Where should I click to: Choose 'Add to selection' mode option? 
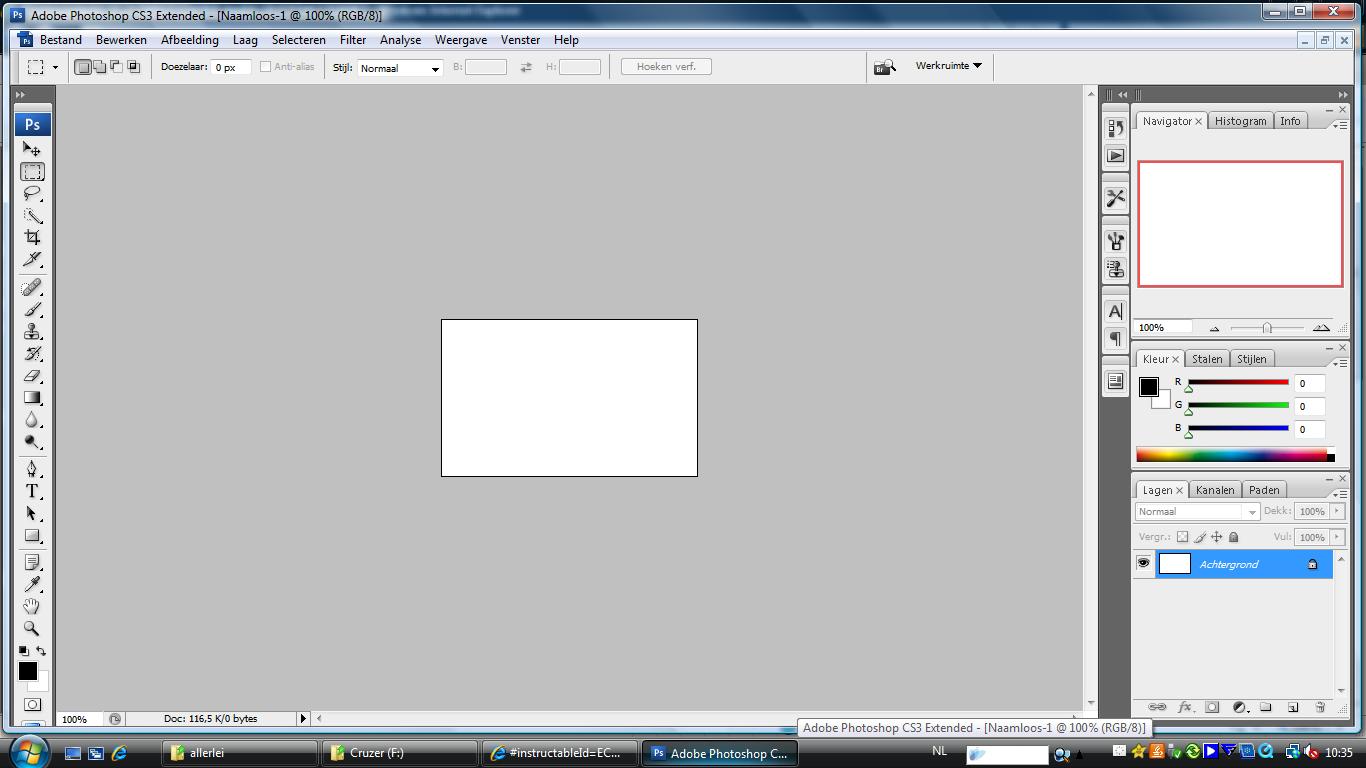(x=100, y=67)
